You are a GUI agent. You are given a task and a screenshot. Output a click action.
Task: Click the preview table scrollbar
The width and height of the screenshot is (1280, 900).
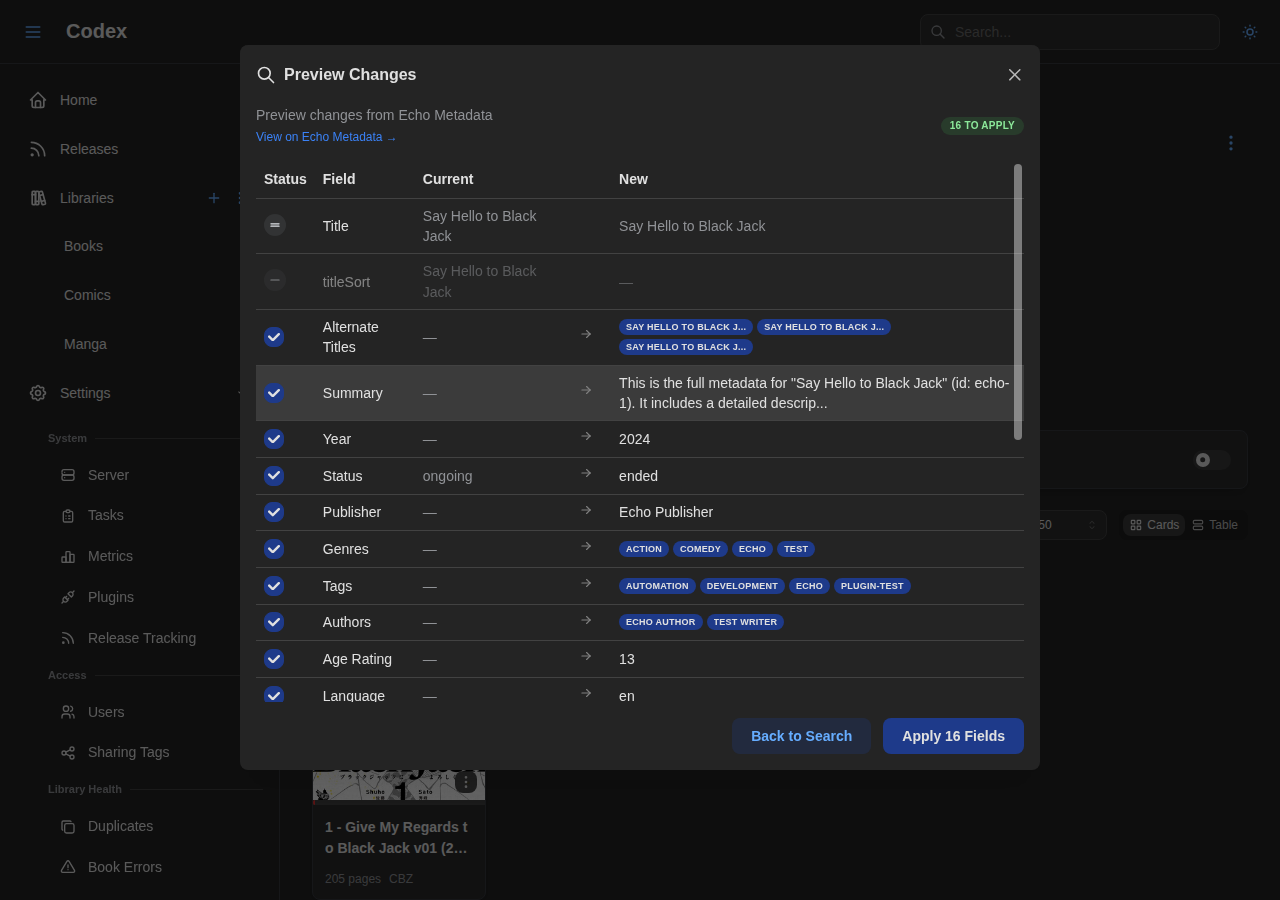click(x=1018, y=302)
